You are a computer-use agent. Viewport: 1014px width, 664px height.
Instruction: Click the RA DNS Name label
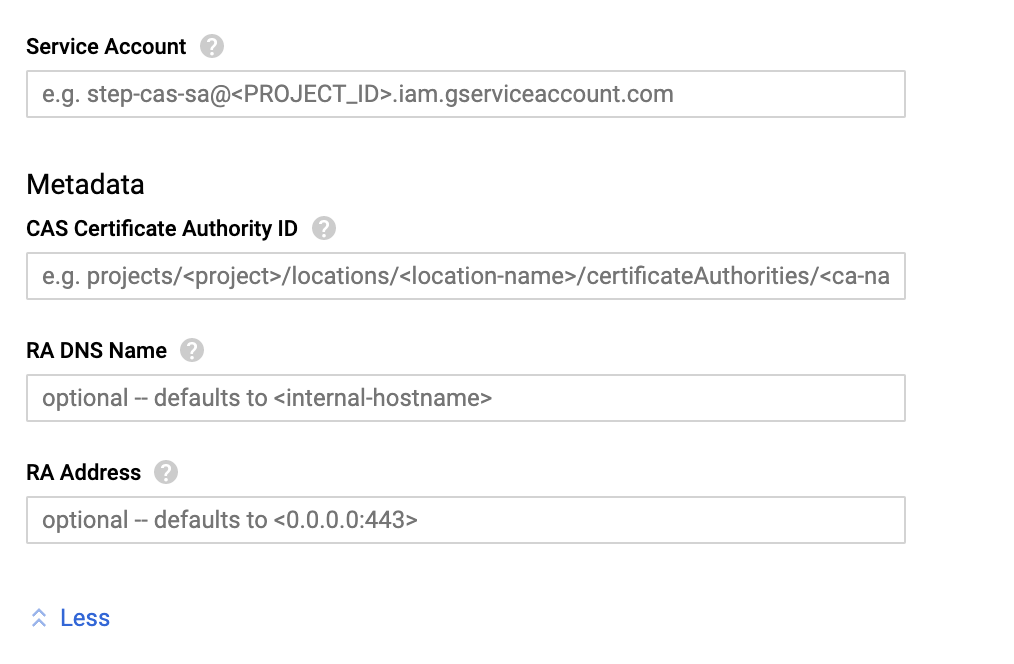96,350
